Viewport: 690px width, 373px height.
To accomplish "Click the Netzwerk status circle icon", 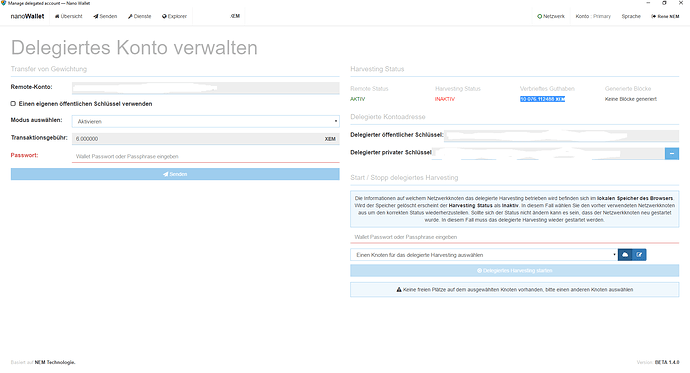I will (x=540, y=16).
